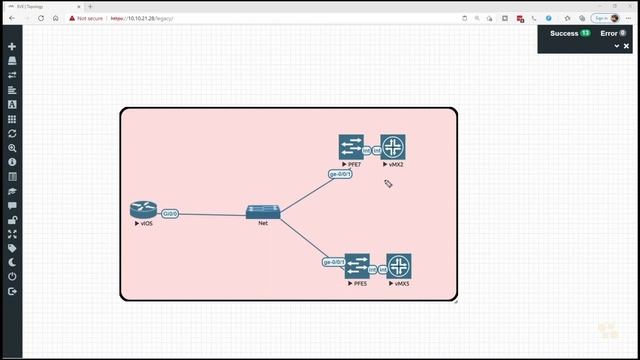Screen dimensions: 640x360
Task: Select the EVE Topology browser tab
Action: [44, 7]
